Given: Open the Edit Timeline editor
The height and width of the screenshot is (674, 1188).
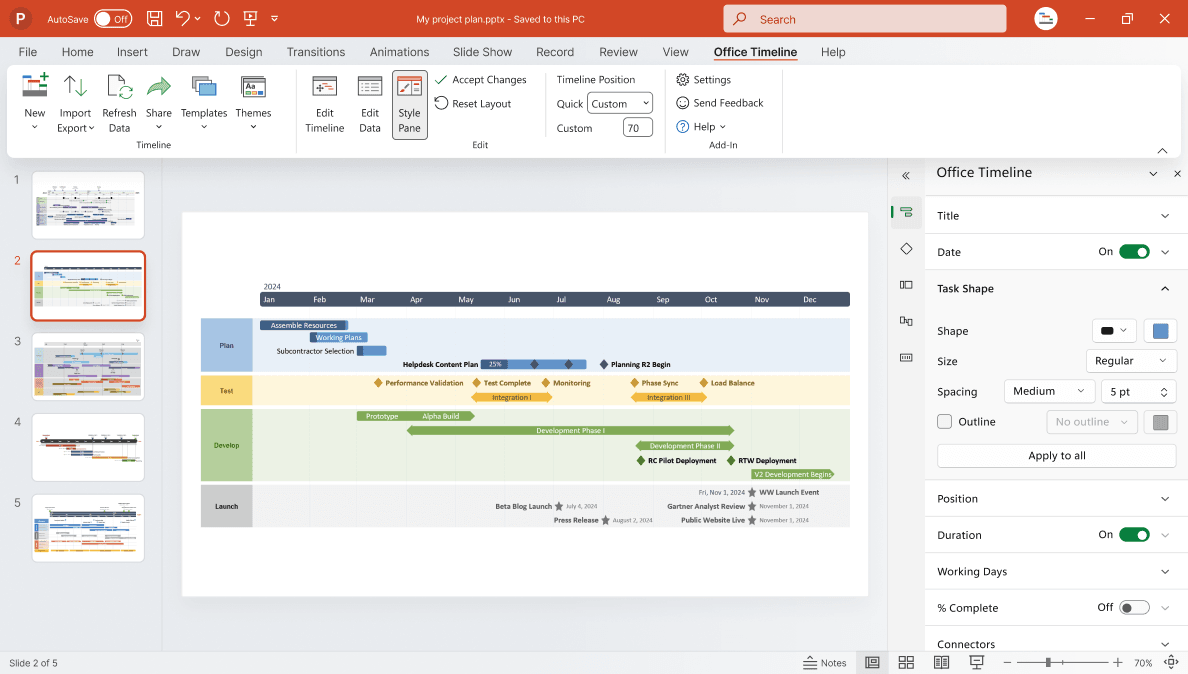Looking at the screenshot, I should coord(324,103).
